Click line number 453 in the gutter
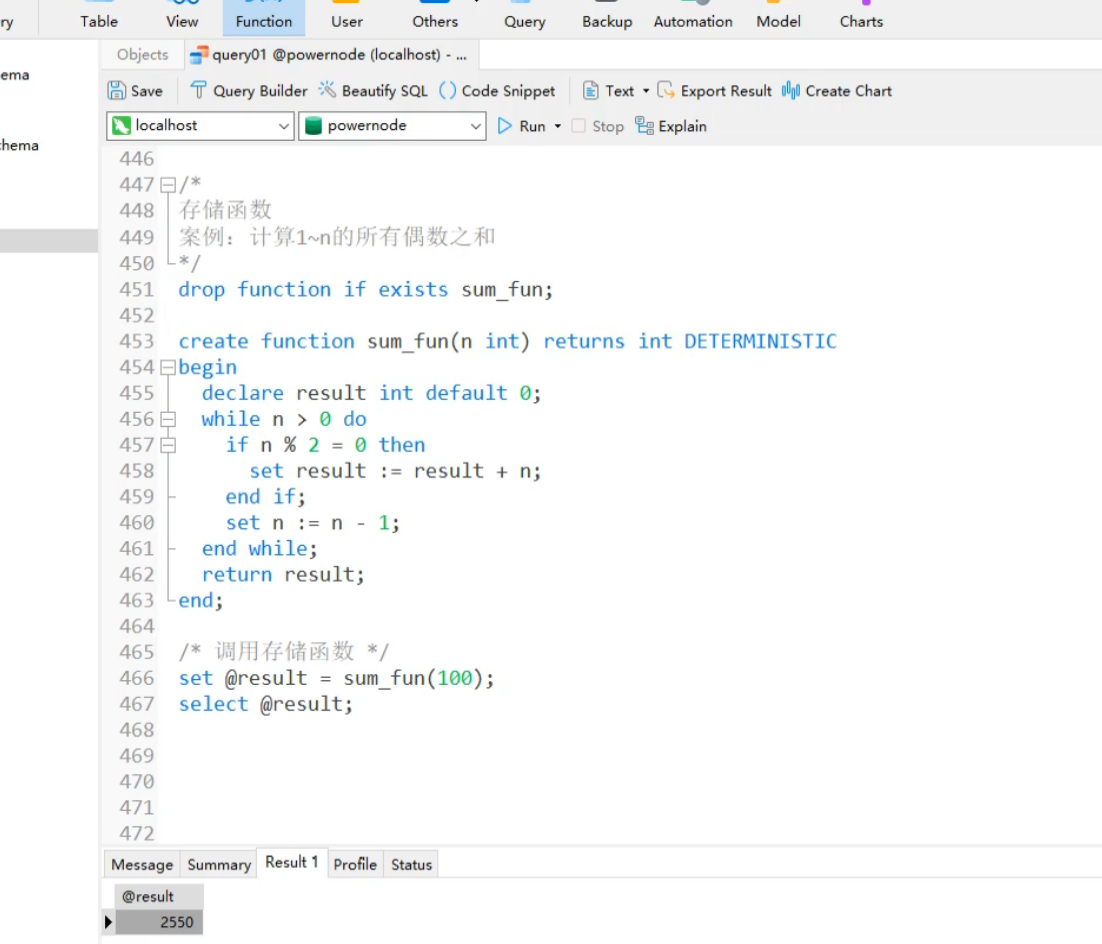 (x=136, y=342)
